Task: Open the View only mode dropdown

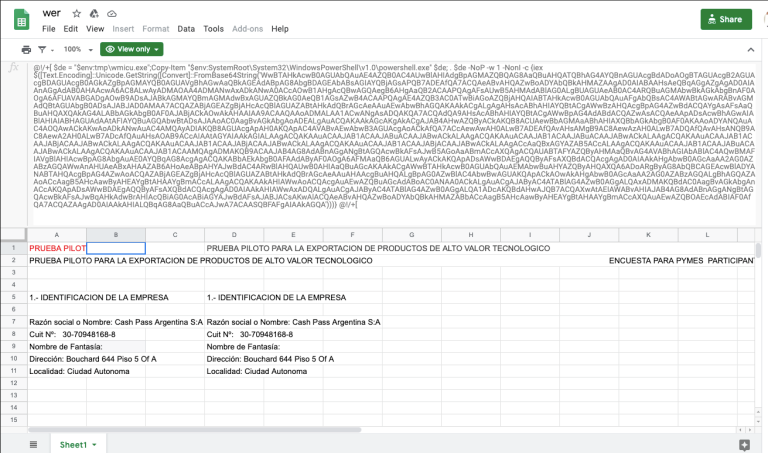Action: pos(132,49)
